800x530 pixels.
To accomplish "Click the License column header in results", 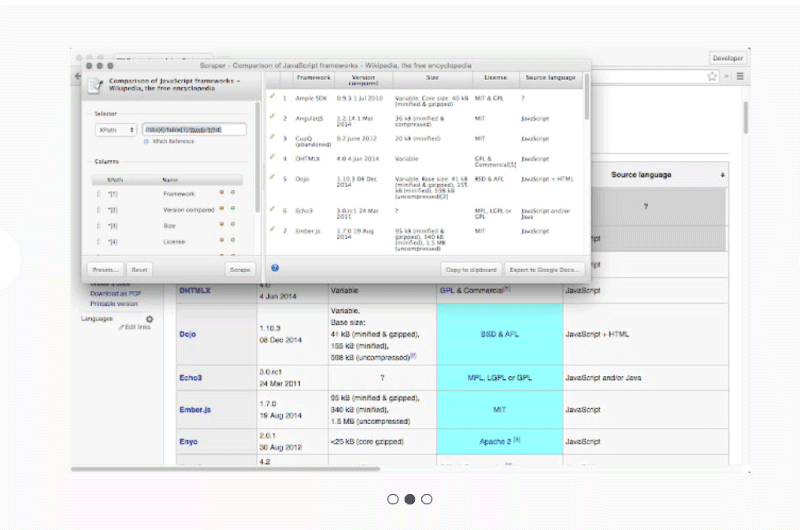I will tap(495, 78).
